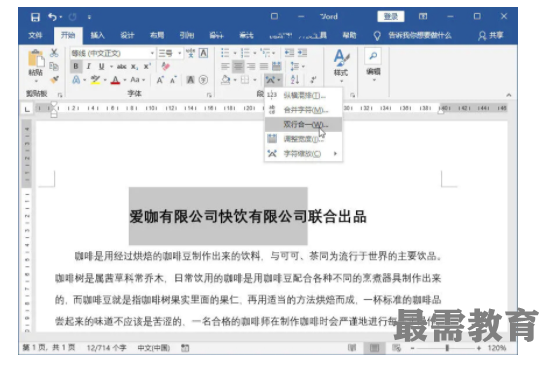Click the Redo icon in title bar
This screenshot has width=545, height=365.
pyautogui.click(x=73, y=17)
